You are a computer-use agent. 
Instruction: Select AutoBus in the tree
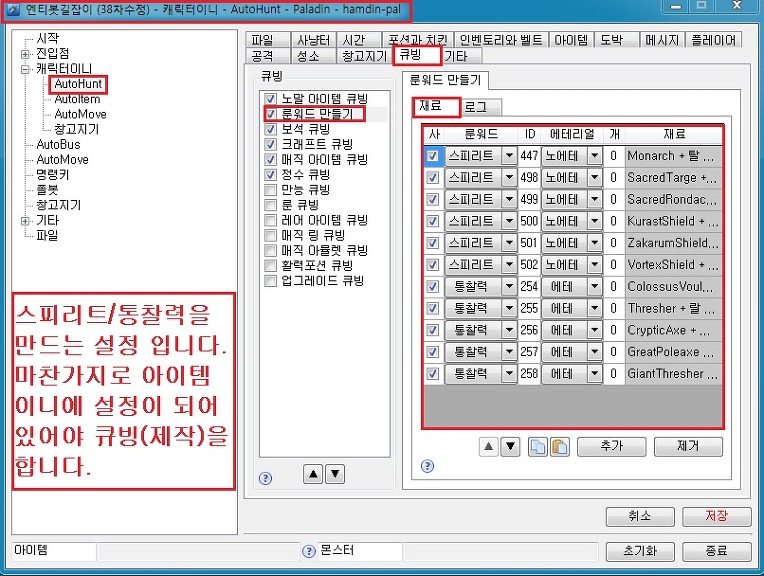(58, 145)
